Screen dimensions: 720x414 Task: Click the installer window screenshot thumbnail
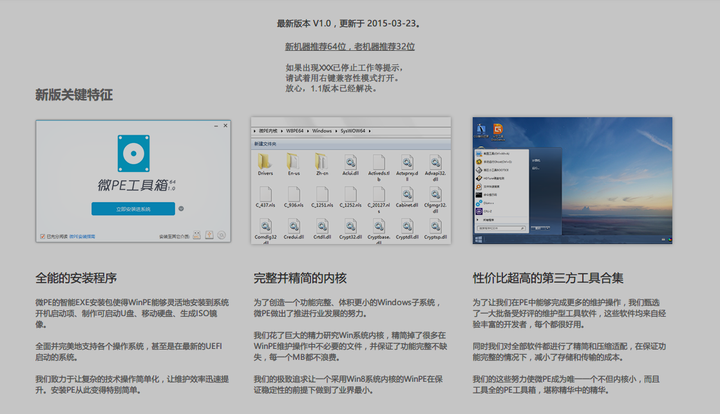click(x=133, y=181)
